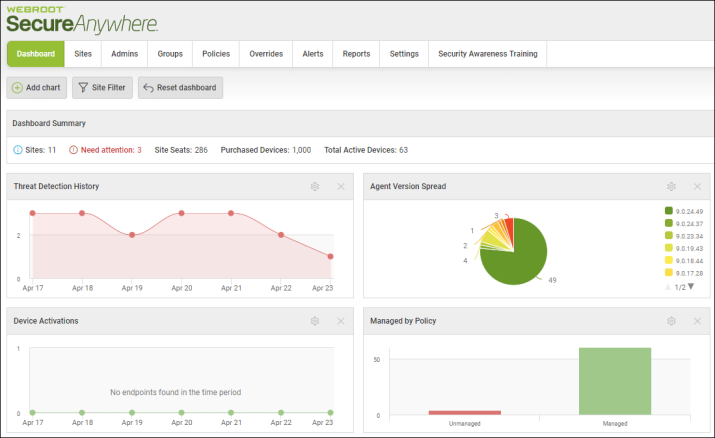Go to previous legend page arrow

click(x=668, y=287)
